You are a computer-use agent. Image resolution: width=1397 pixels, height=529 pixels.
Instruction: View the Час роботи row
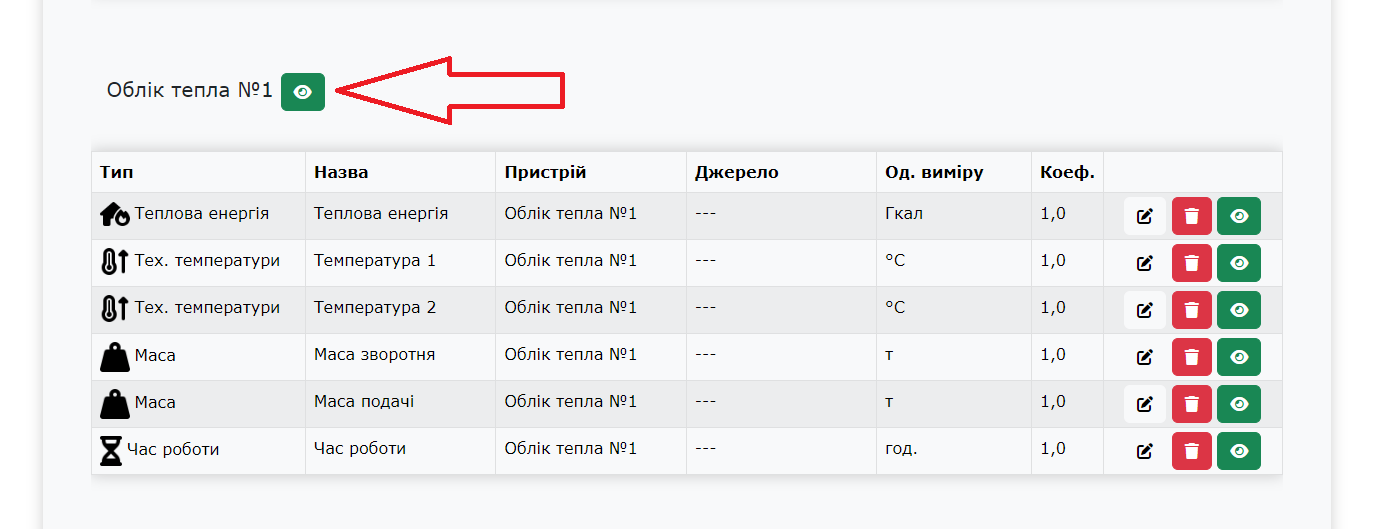pos(1239,451)
